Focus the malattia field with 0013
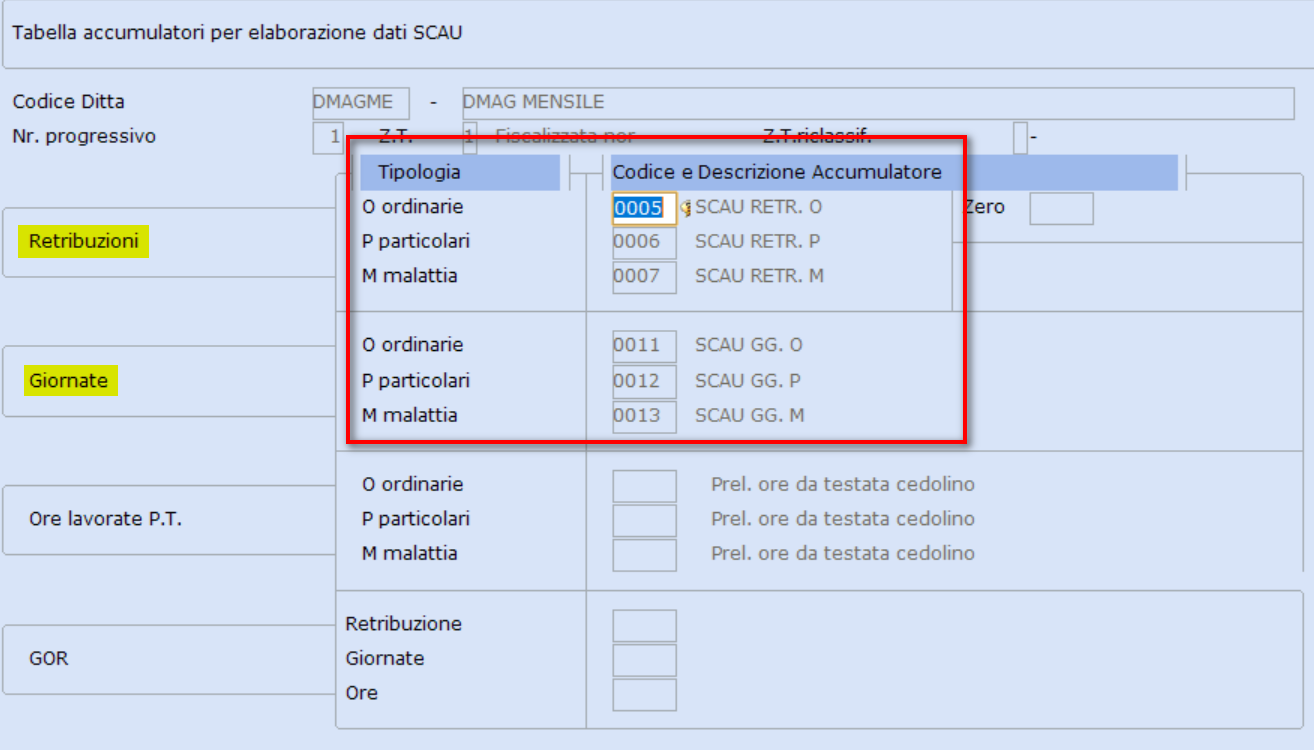Screen dimensions: 1314x750 click(x=645, y=416)
